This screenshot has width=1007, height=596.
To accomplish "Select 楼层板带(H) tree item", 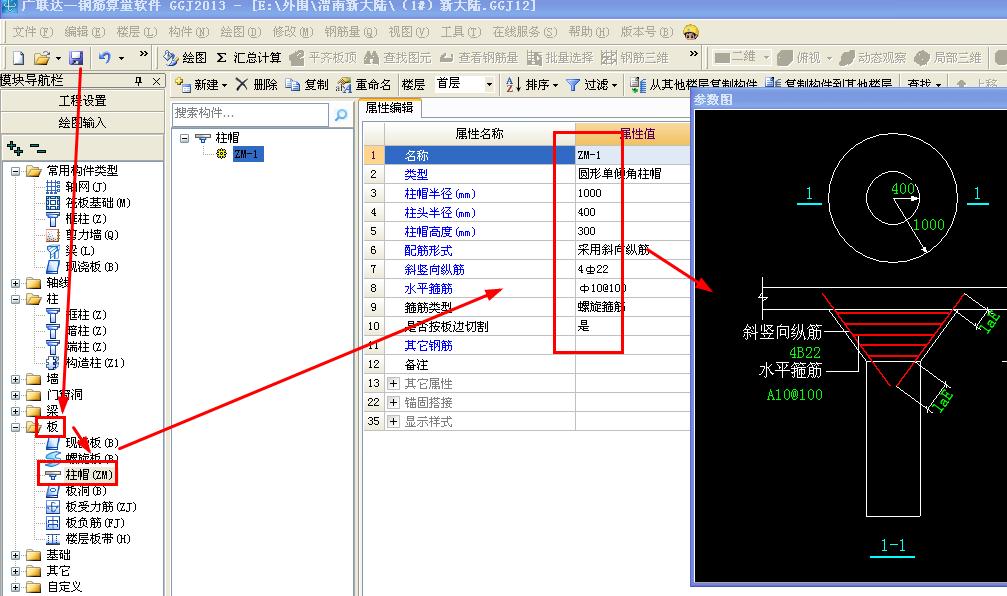I will pyautogui.click(x=98, y=539).
